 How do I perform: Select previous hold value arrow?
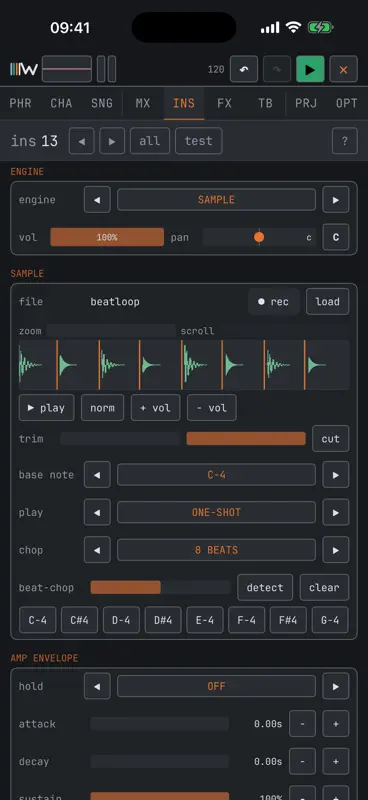click(97, 686)
